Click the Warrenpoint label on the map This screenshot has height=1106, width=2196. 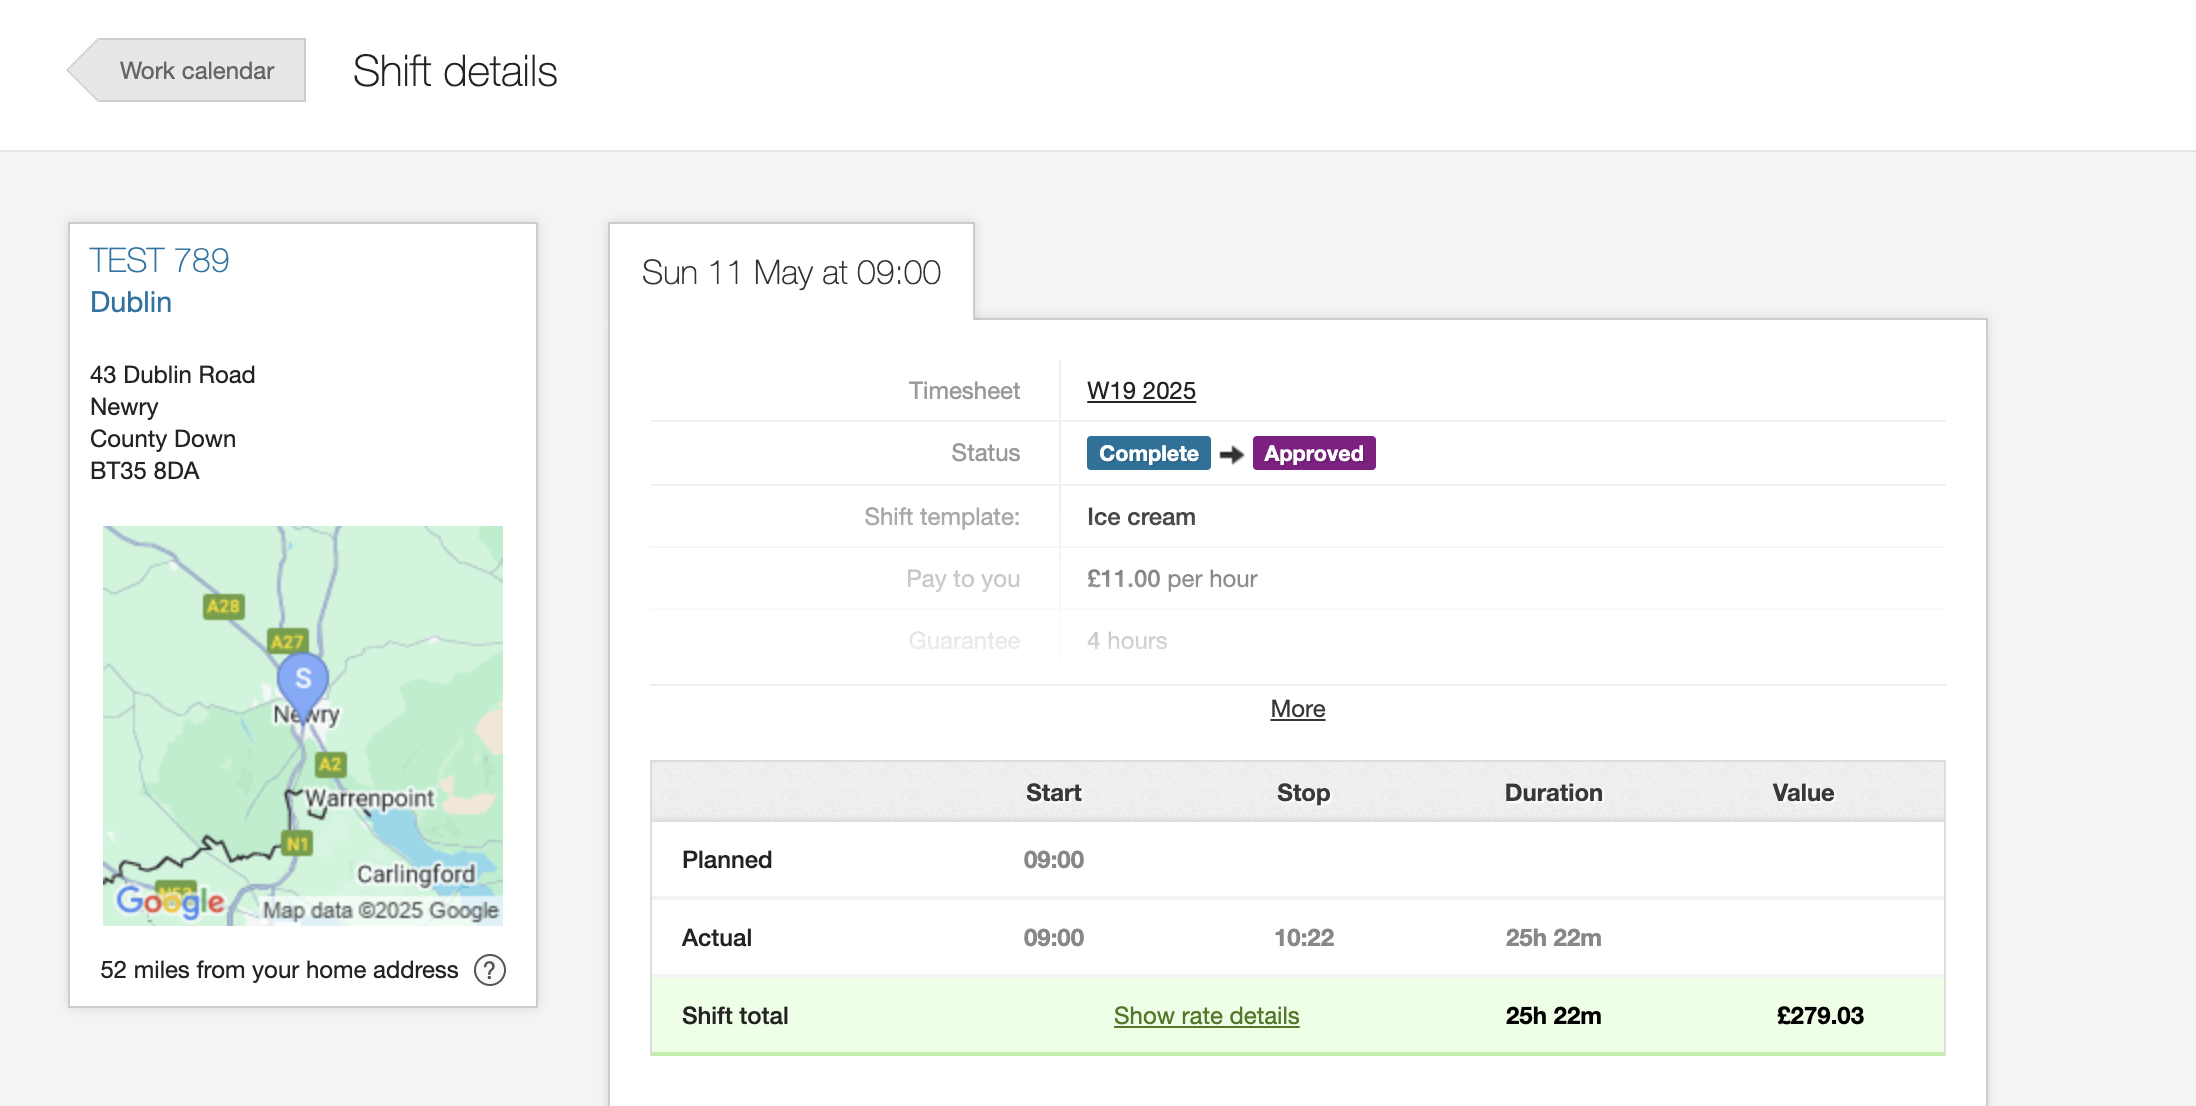click(369, 798)
